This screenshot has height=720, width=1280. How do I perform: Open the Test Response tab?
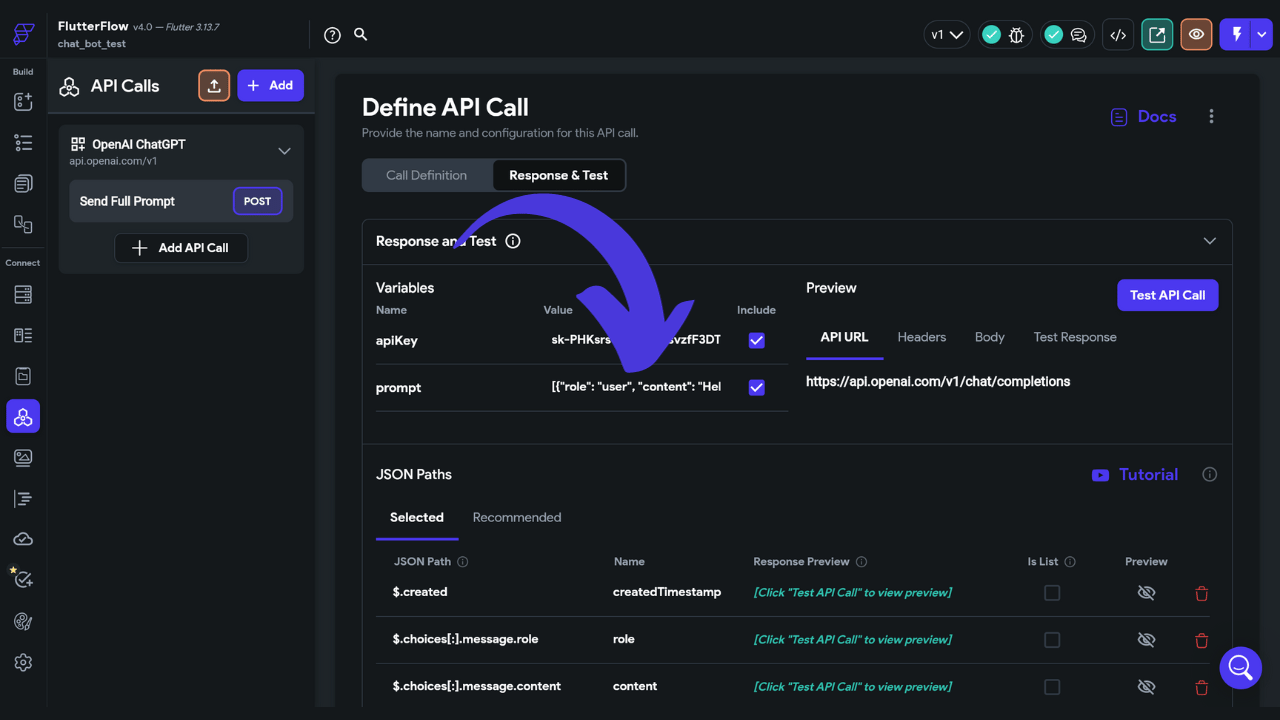[x=1075, y=338]
